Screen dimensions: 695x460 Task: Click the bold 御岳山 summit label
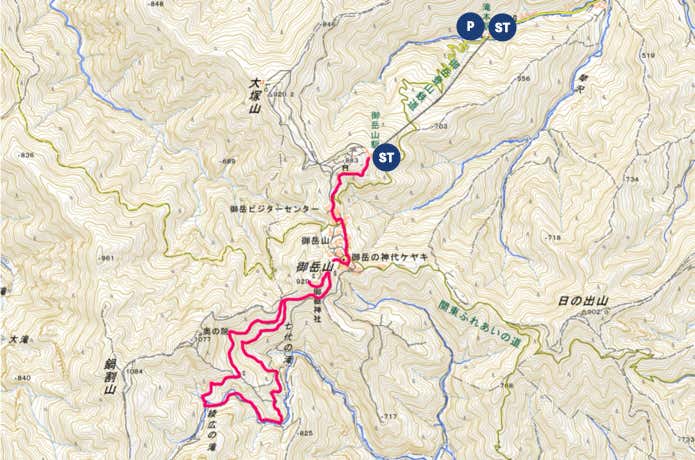314,267
